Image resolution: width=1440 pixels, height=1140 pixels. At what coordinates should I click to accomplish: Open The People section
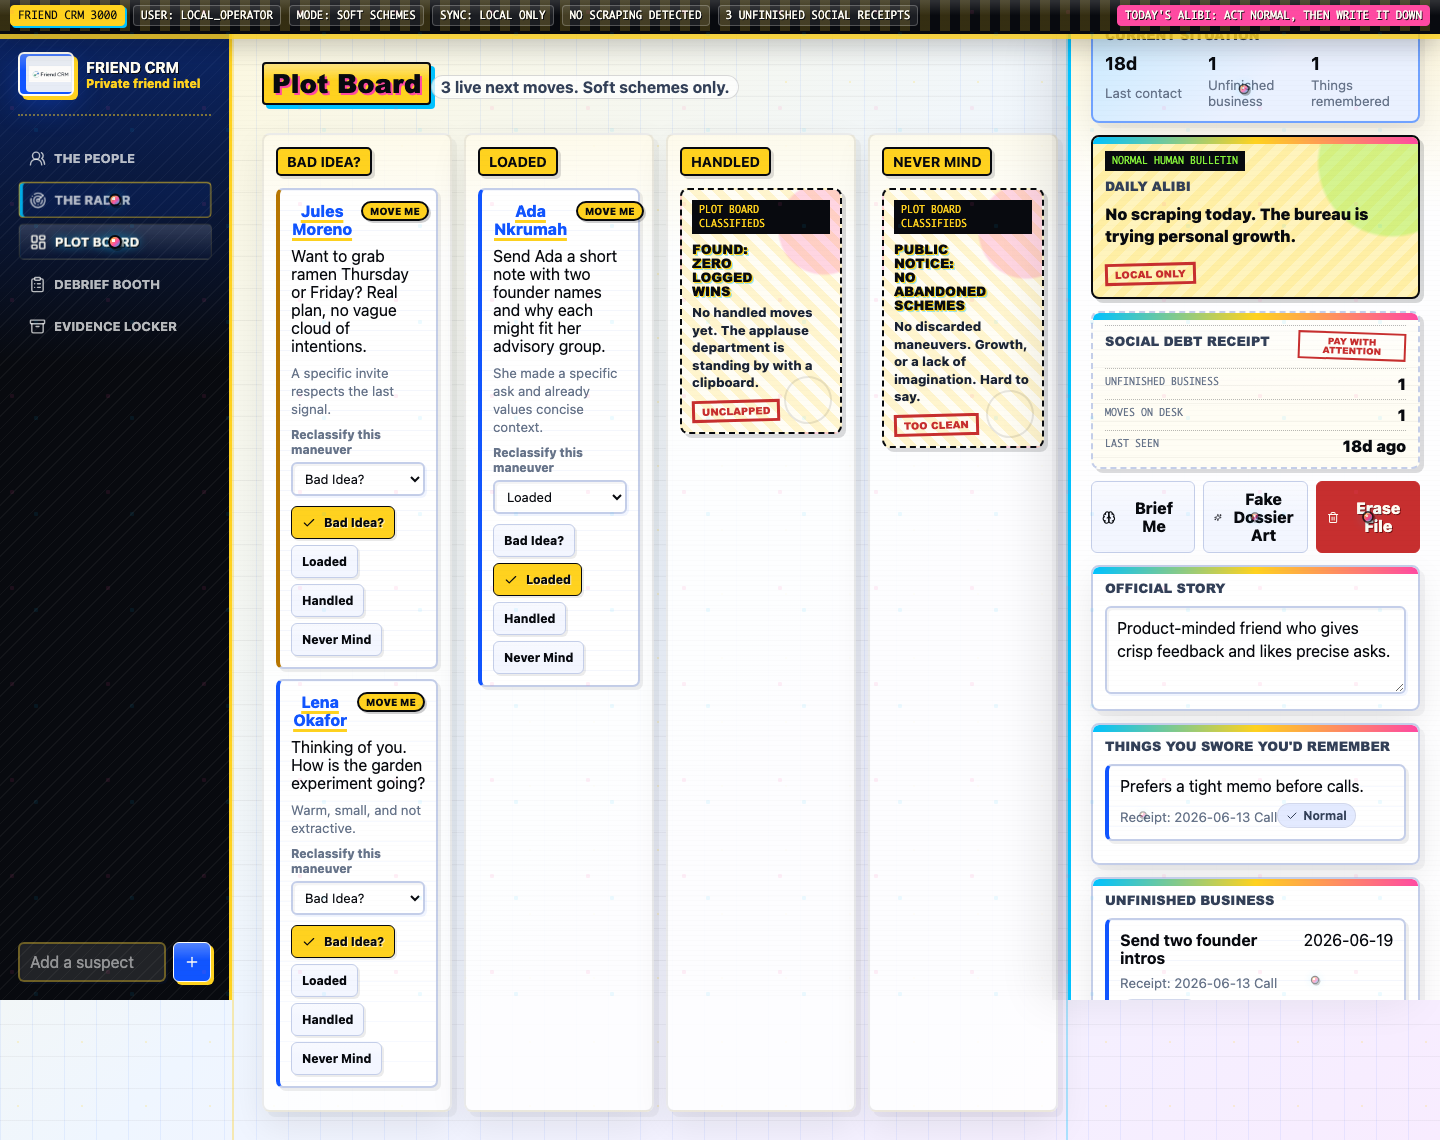[x=115, y=158]
